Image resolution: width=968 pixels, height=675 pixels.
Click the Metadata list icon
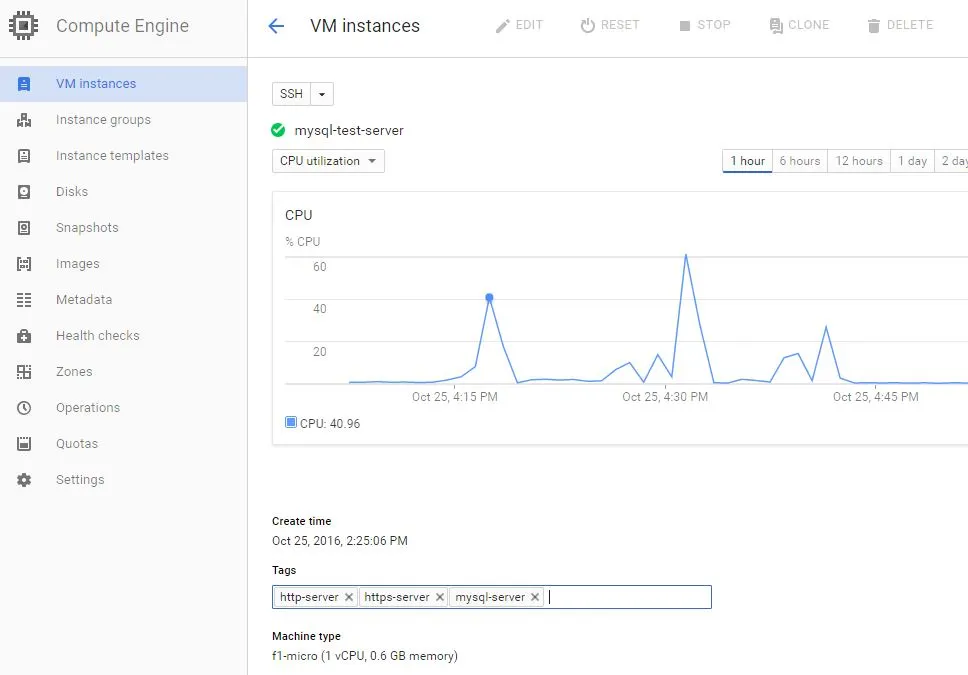click(x=24, y=300)
